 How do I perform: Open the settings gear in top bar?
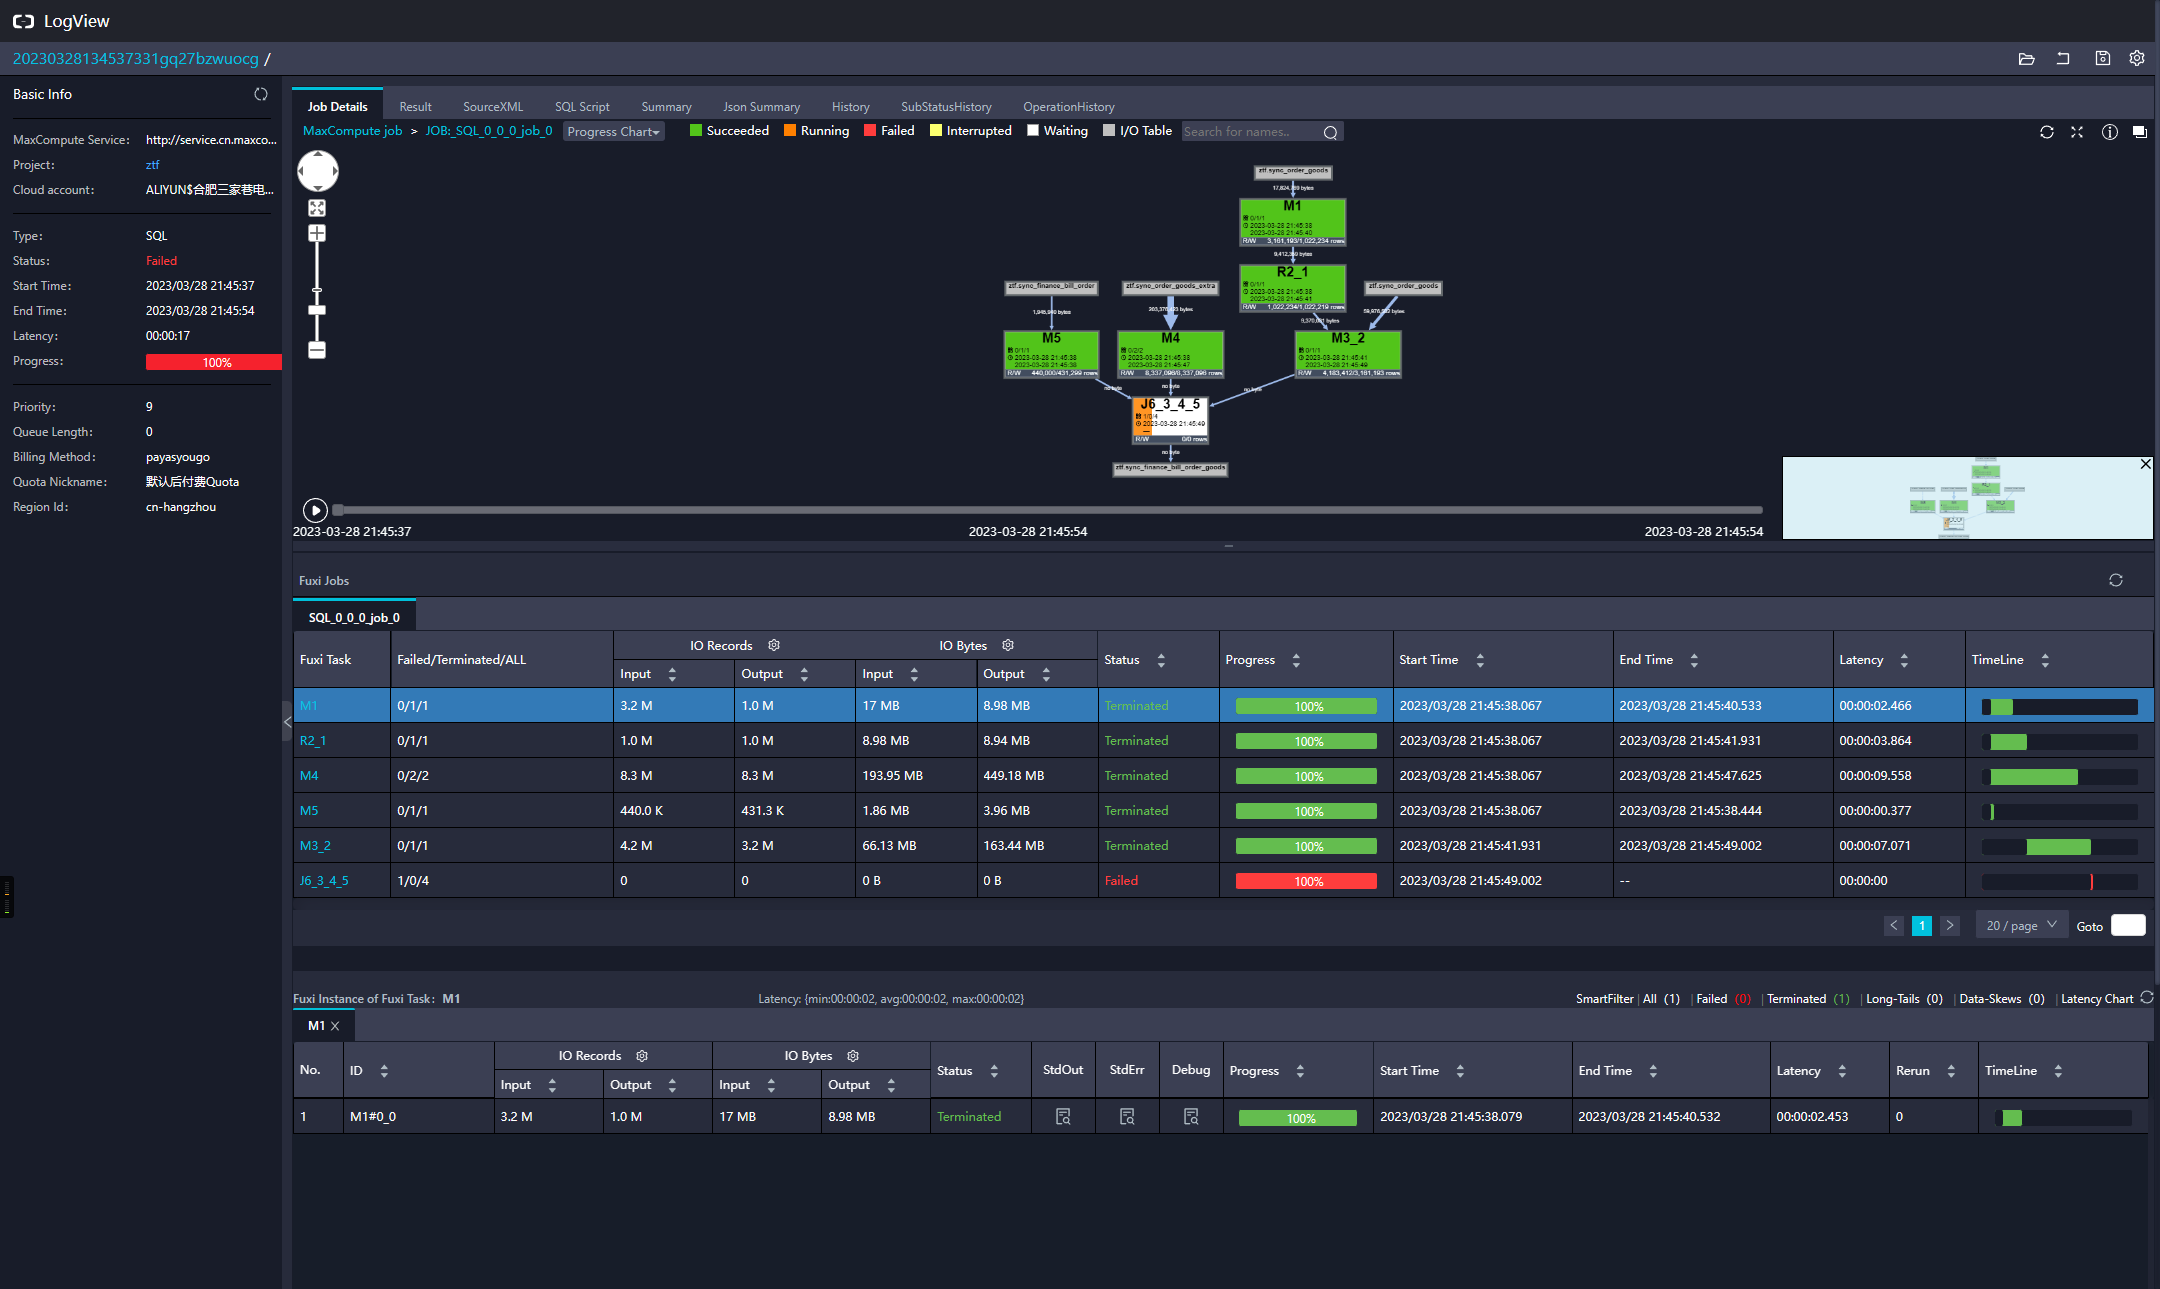tap(2137, 59)
